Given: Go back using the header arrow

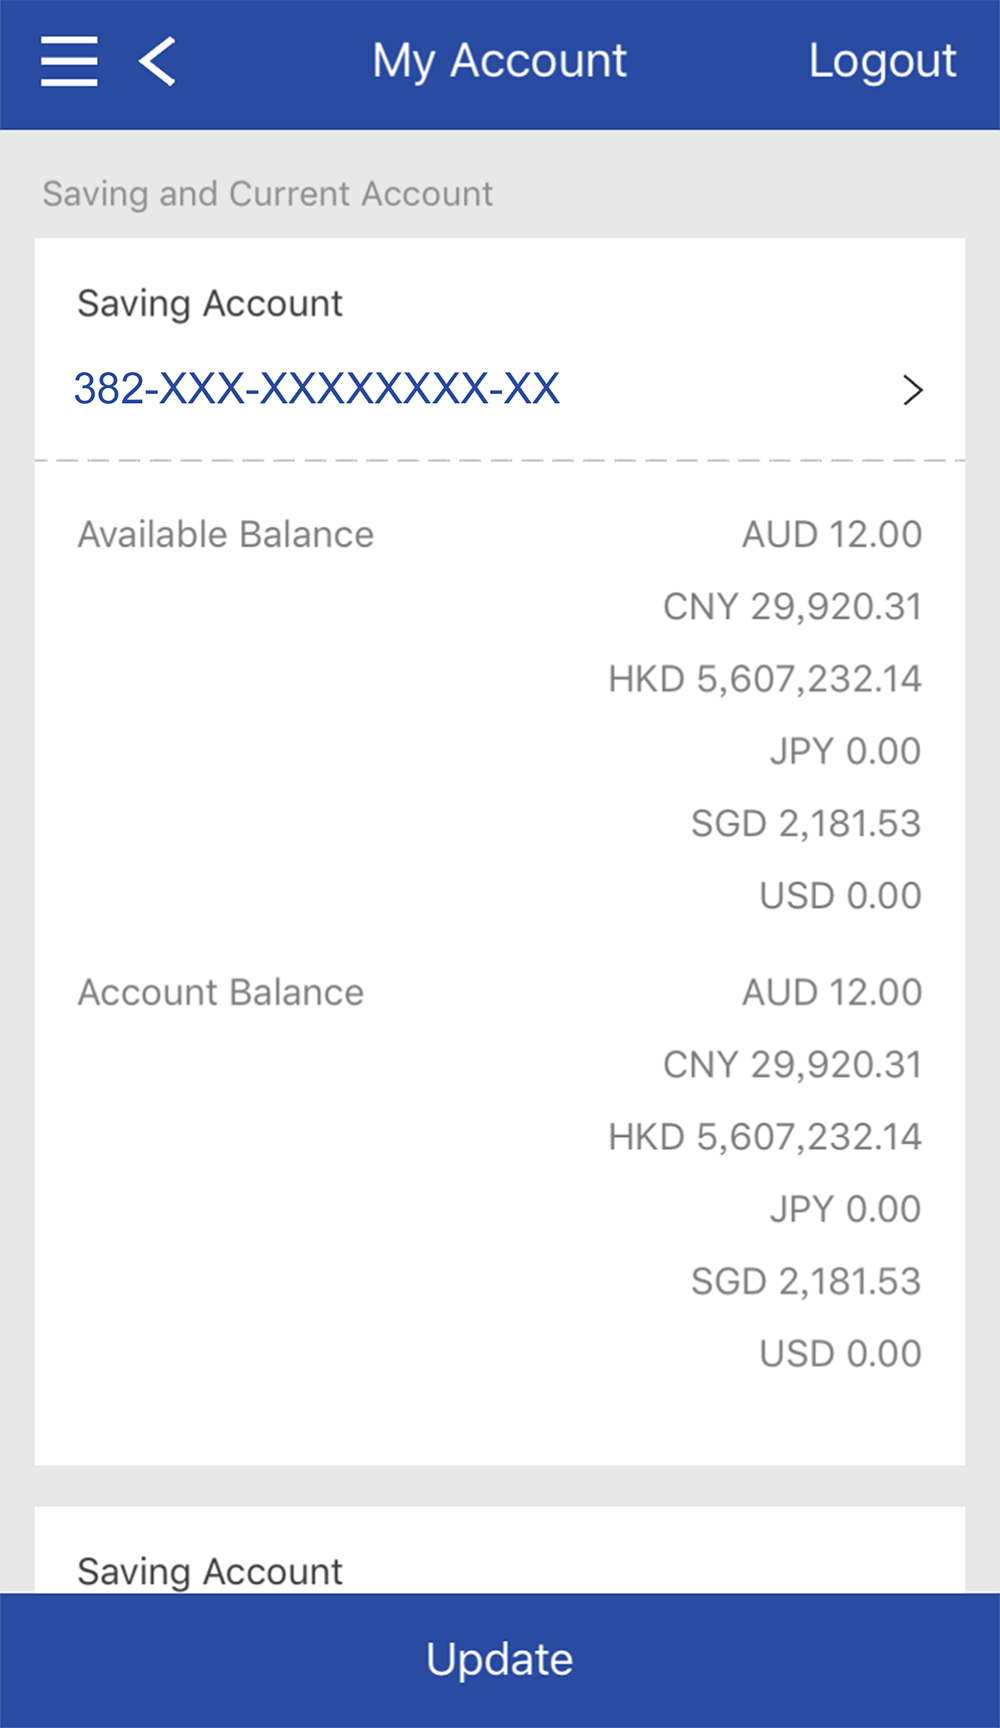Looking at the screenshot, I should pyautogui.click(x=158, y=61).
